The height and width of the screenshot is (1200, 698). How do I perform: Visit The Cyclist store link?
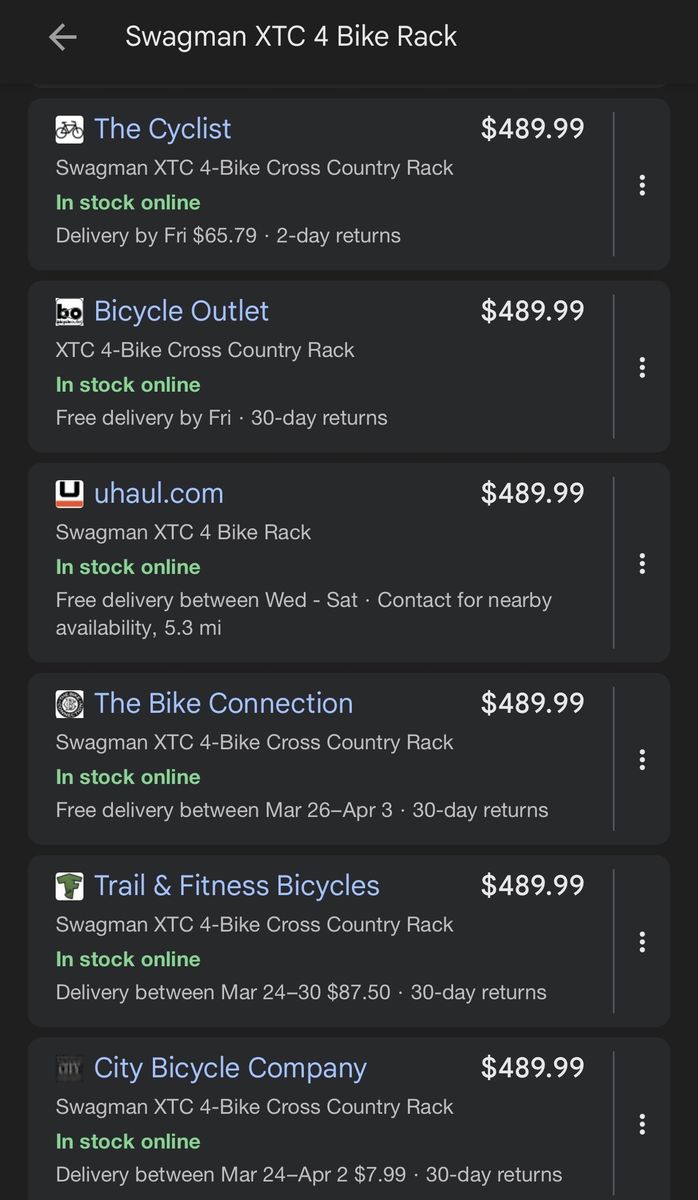pos(162,129)
